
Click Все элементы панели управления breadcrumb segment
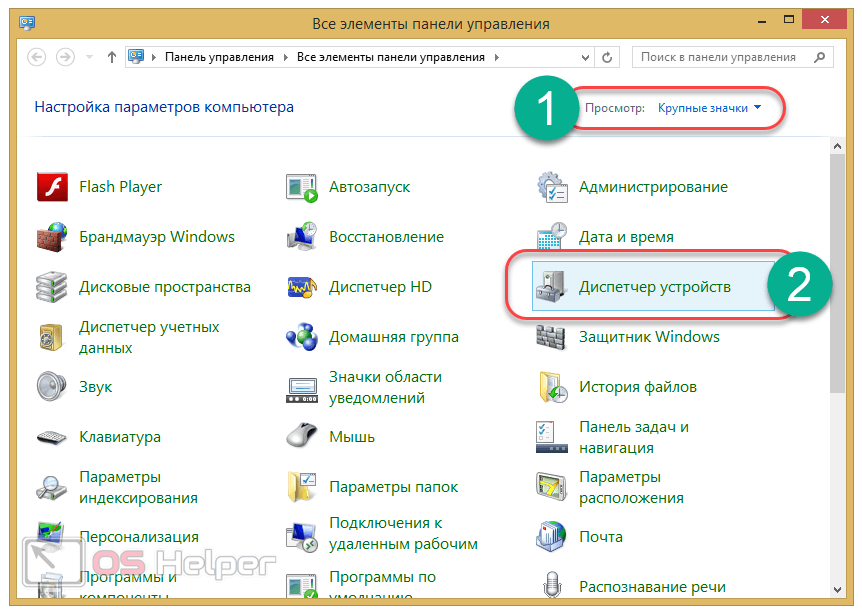point(390,58)
